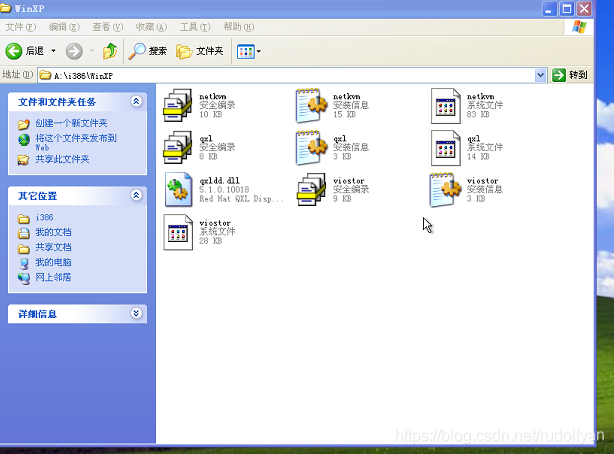Screen dimensions: 614x454
Task: Expand the address bar dropdown arrow
Action: (540, 75)
